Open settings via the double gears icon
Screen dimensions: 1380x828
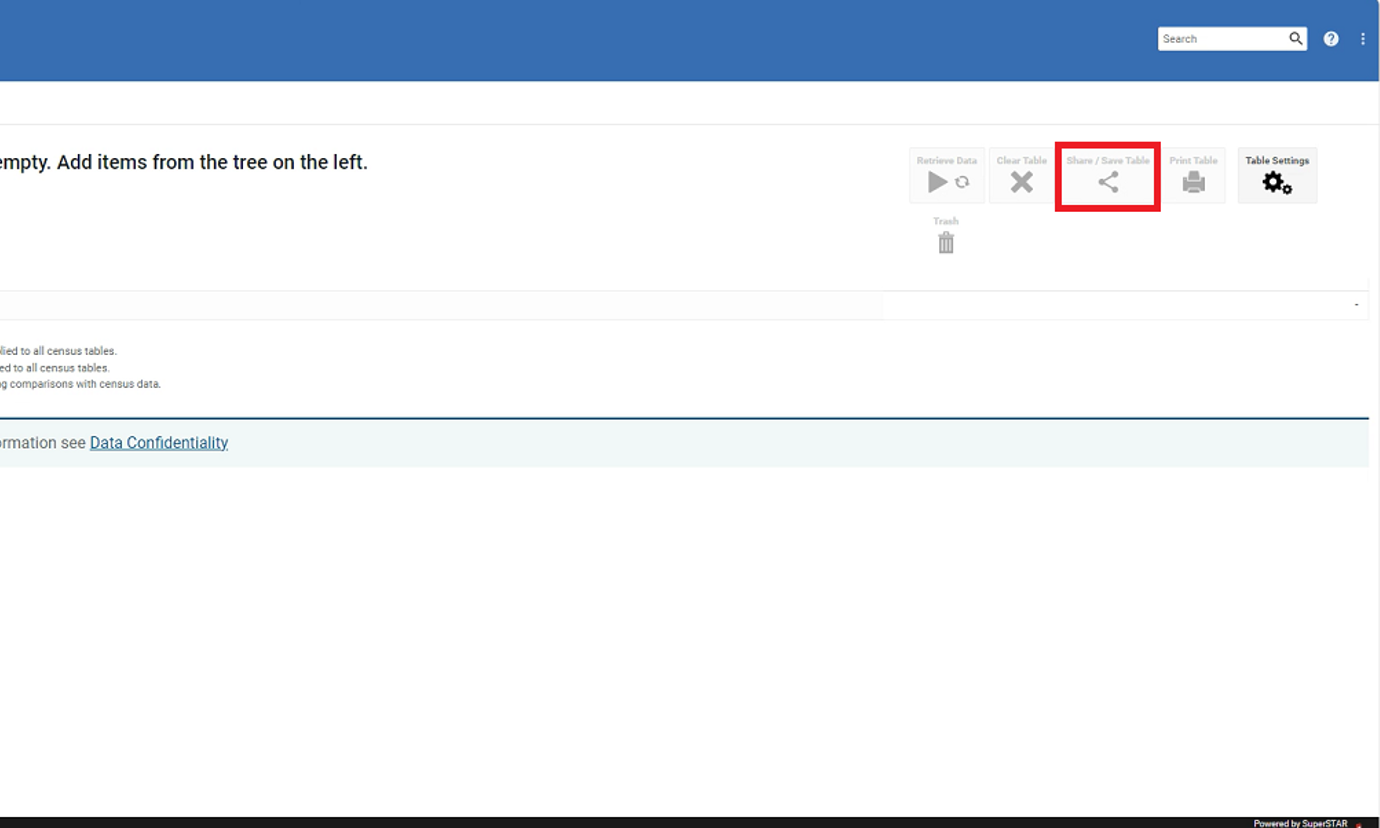pos(1277,183)
